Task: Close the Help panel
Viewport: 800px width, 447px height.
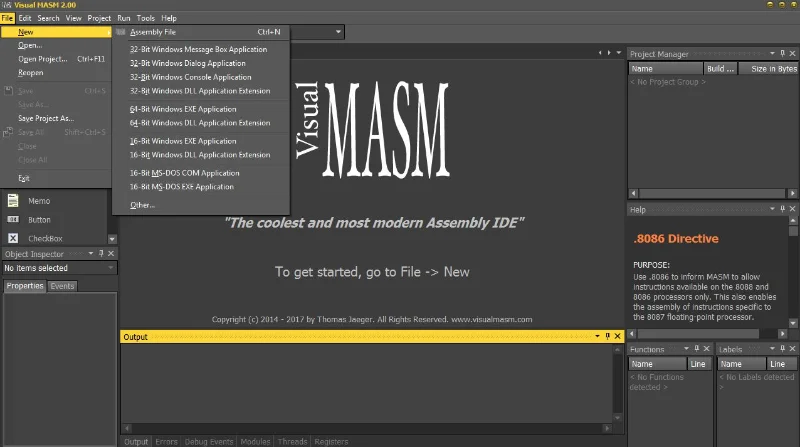Action: click(792, 209)
